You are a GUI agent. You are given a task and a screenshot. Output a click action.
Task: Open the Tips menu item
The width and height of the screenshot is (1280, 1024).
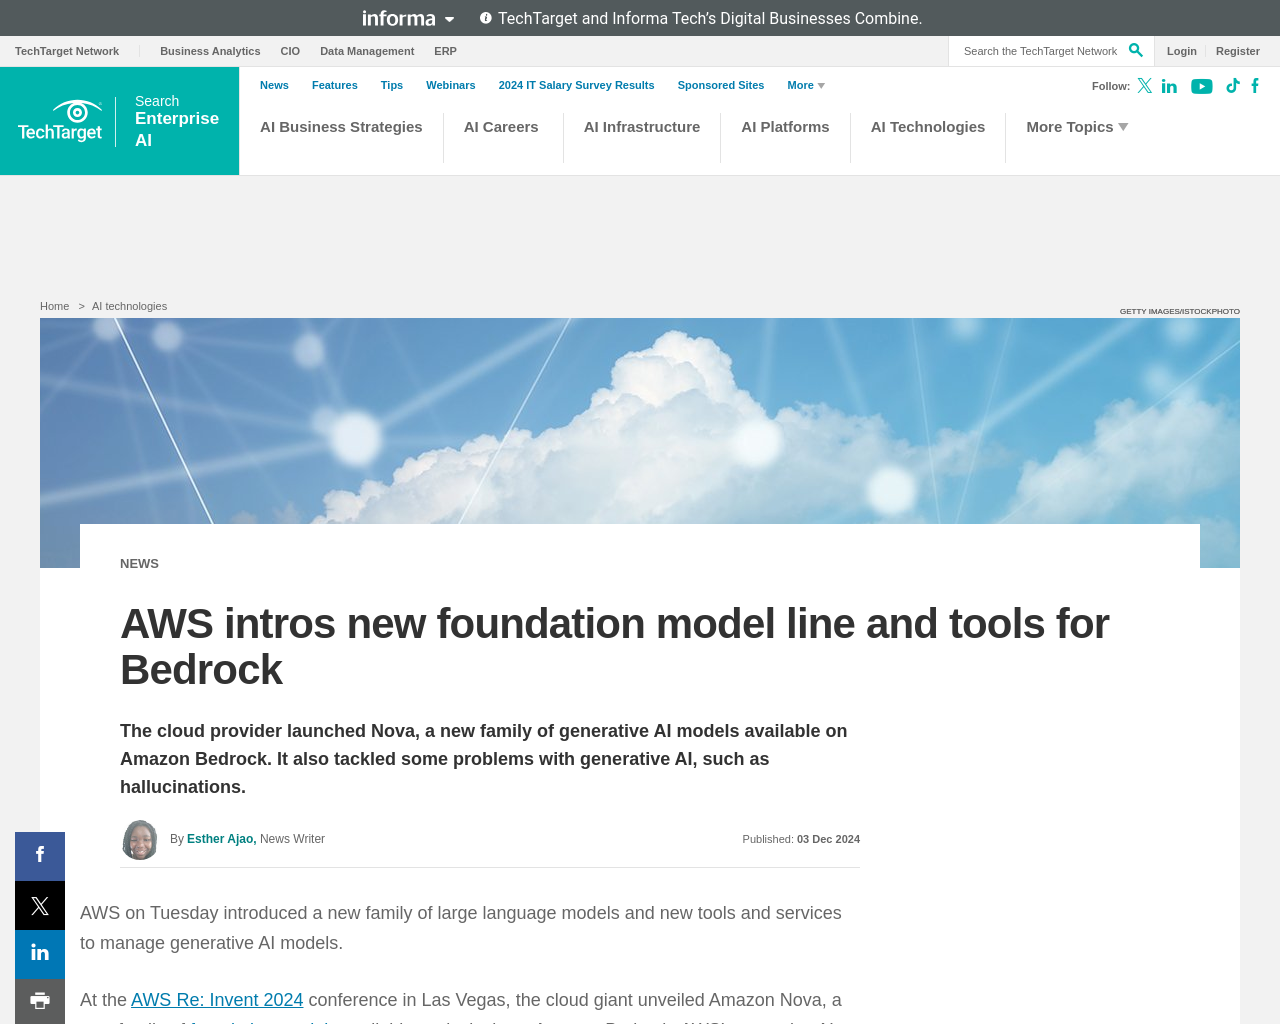coord(392,85)
